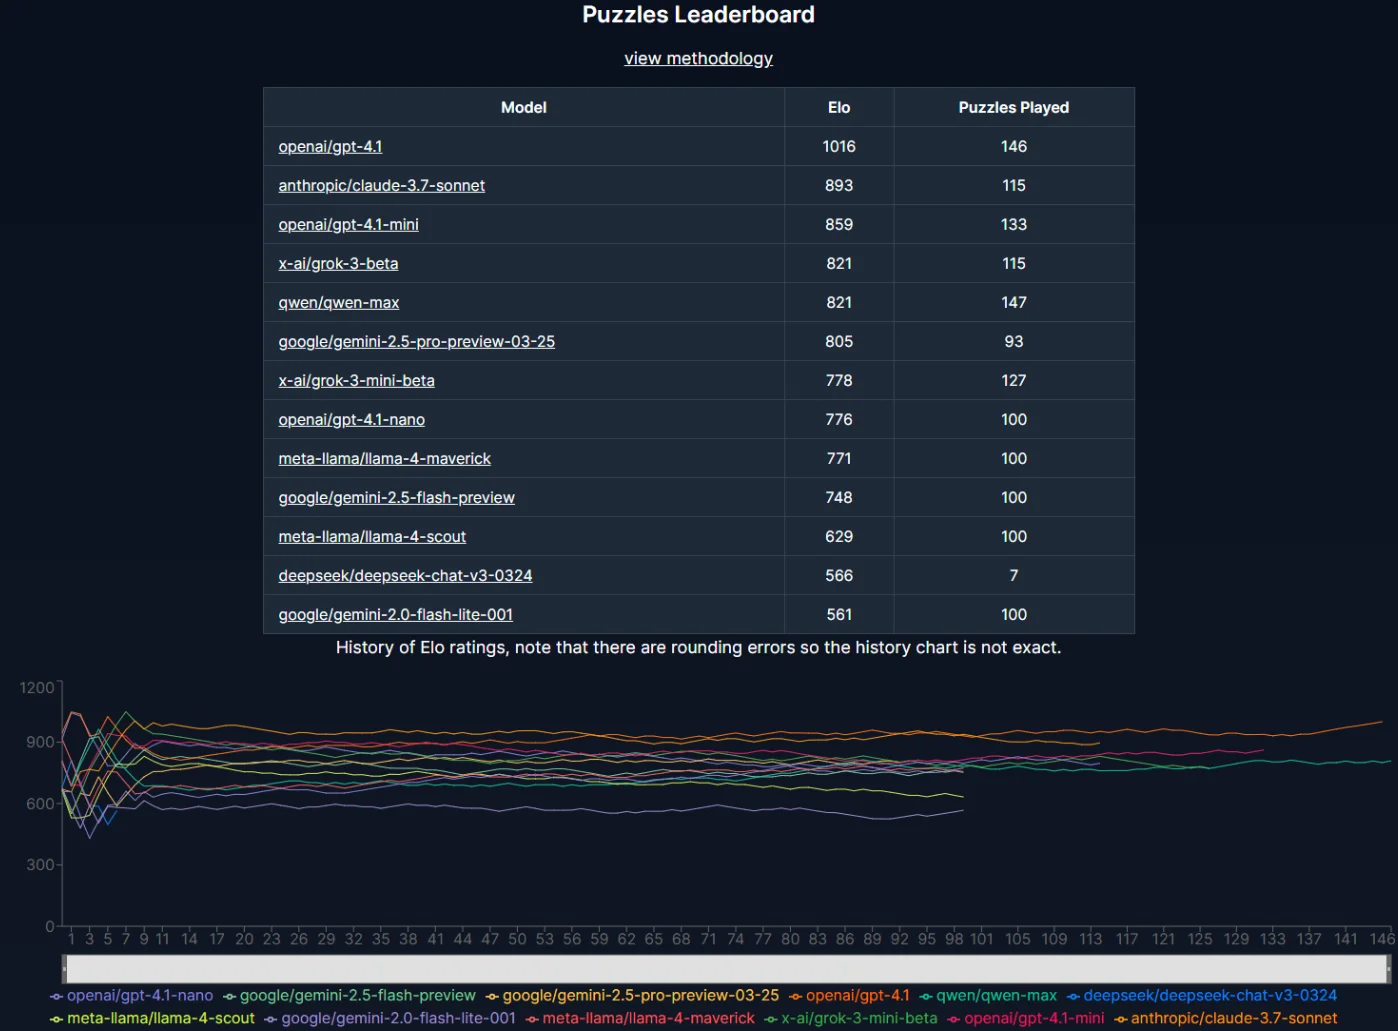Viewport: 1398px width, 1031px height.
Task: Open x-ai/grok-3-mini-beta link in the table
Action: click(x=356, y=380)
